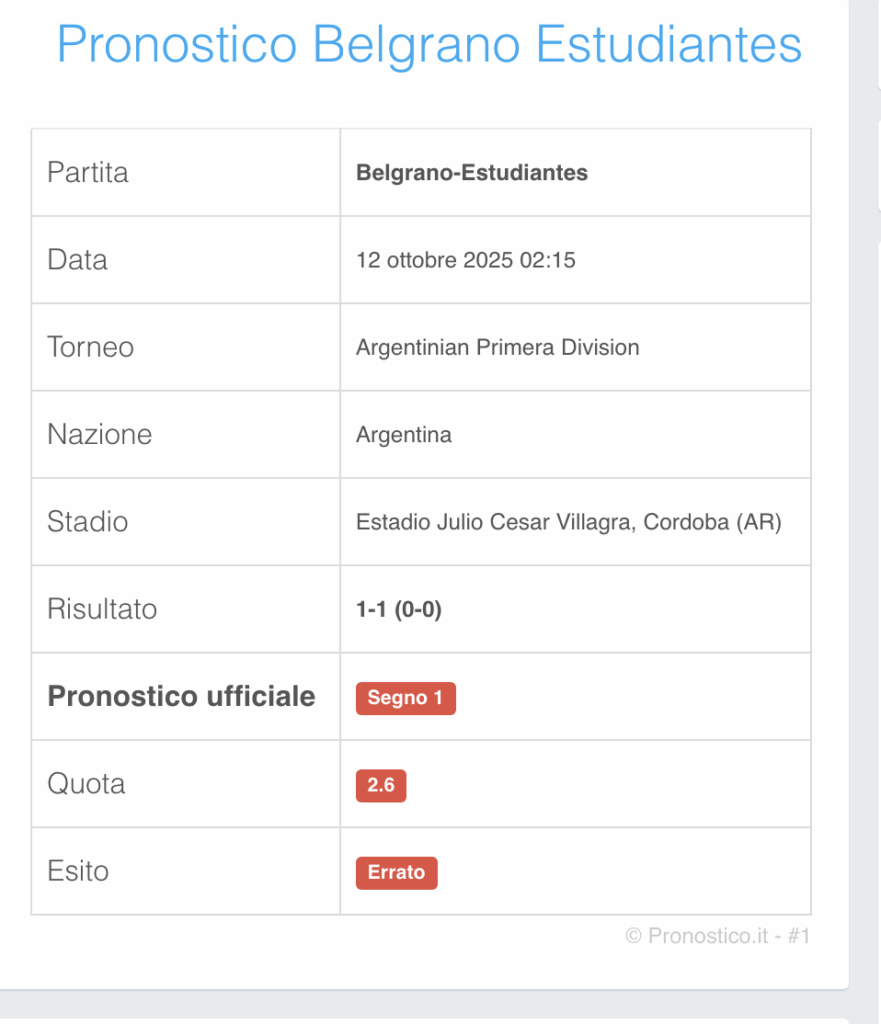Click the Pronostico ufficiale label

[181, 696]
